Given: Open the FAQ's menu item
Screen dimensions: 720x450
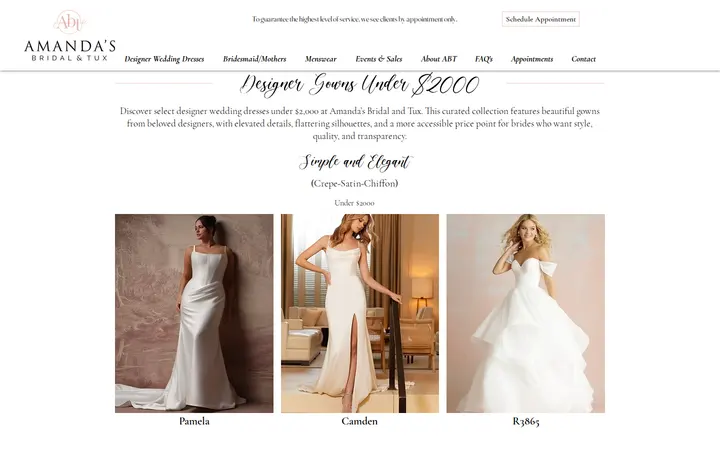Looking at the screenshot, I should [484, 59].
